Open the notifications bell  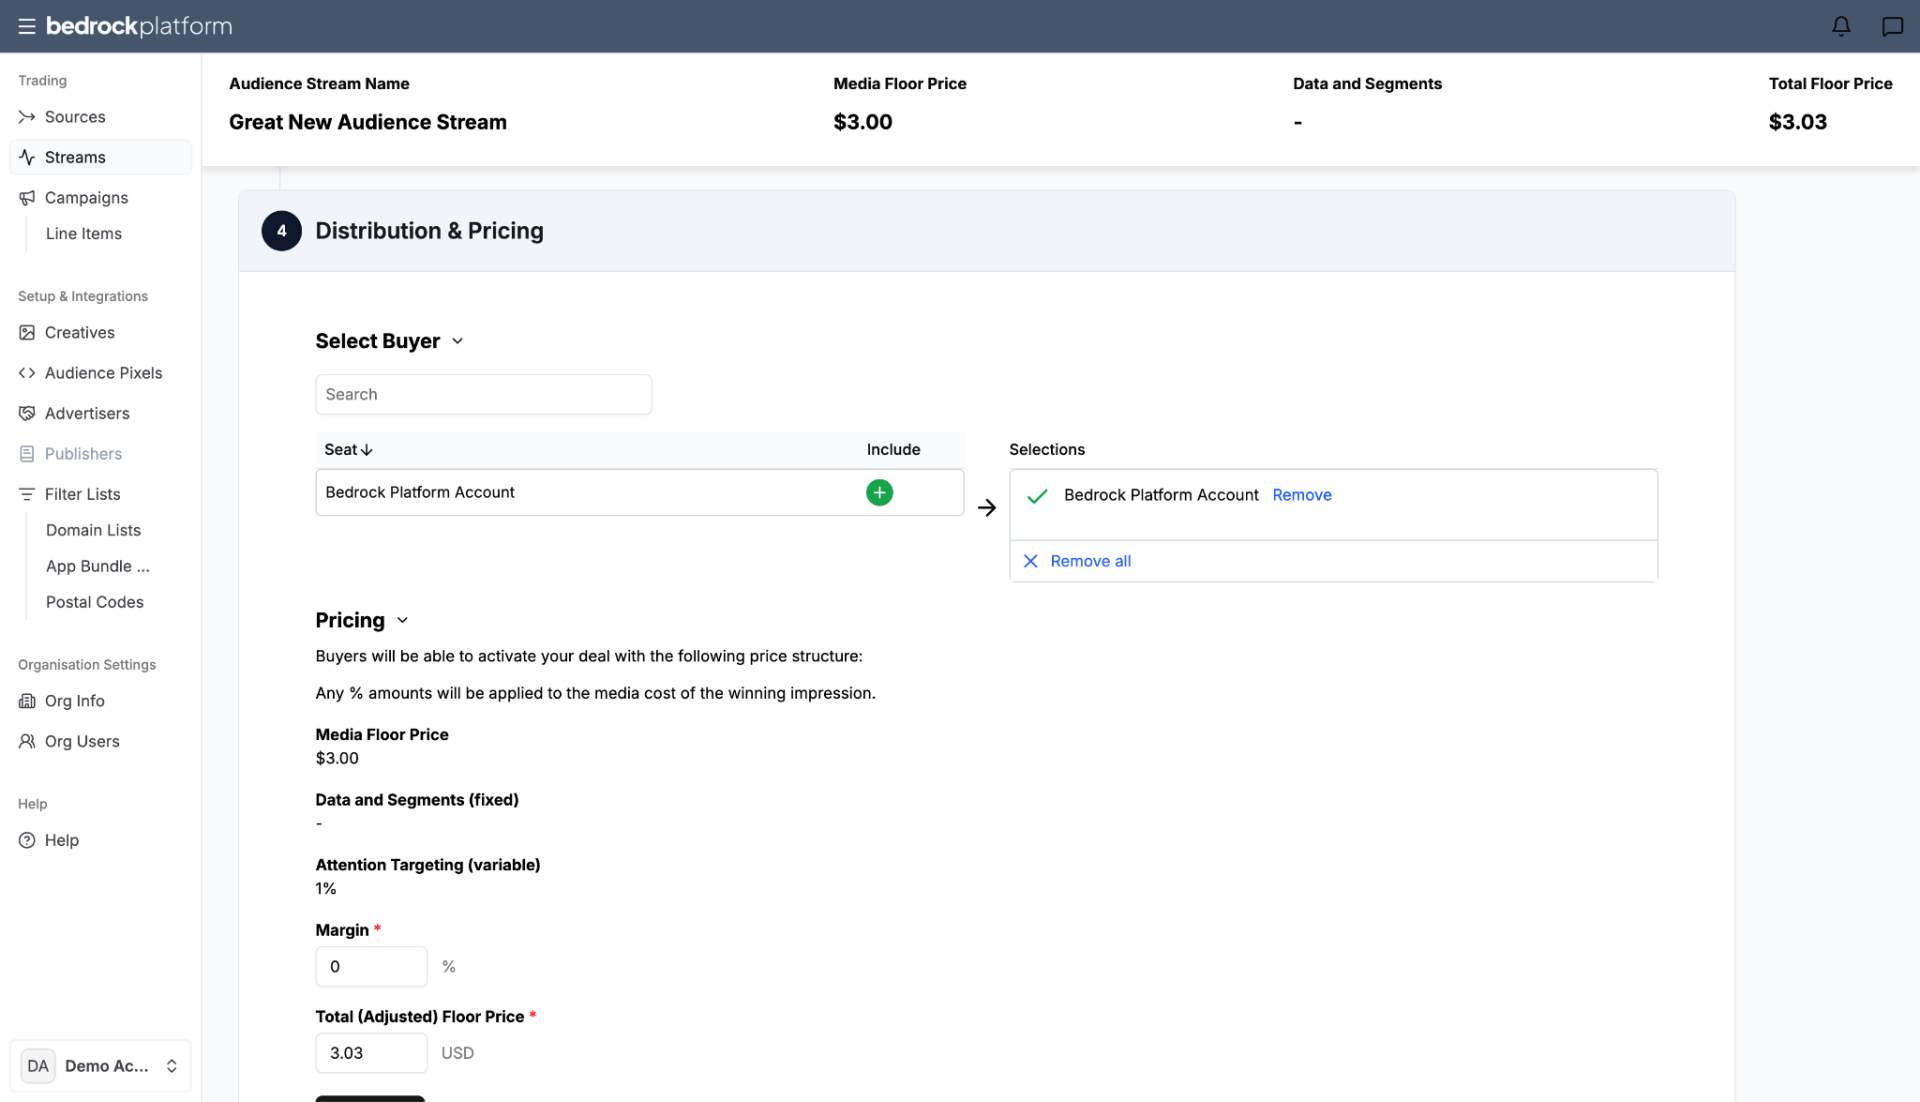pyautogui.click(x=1841, y=26)
